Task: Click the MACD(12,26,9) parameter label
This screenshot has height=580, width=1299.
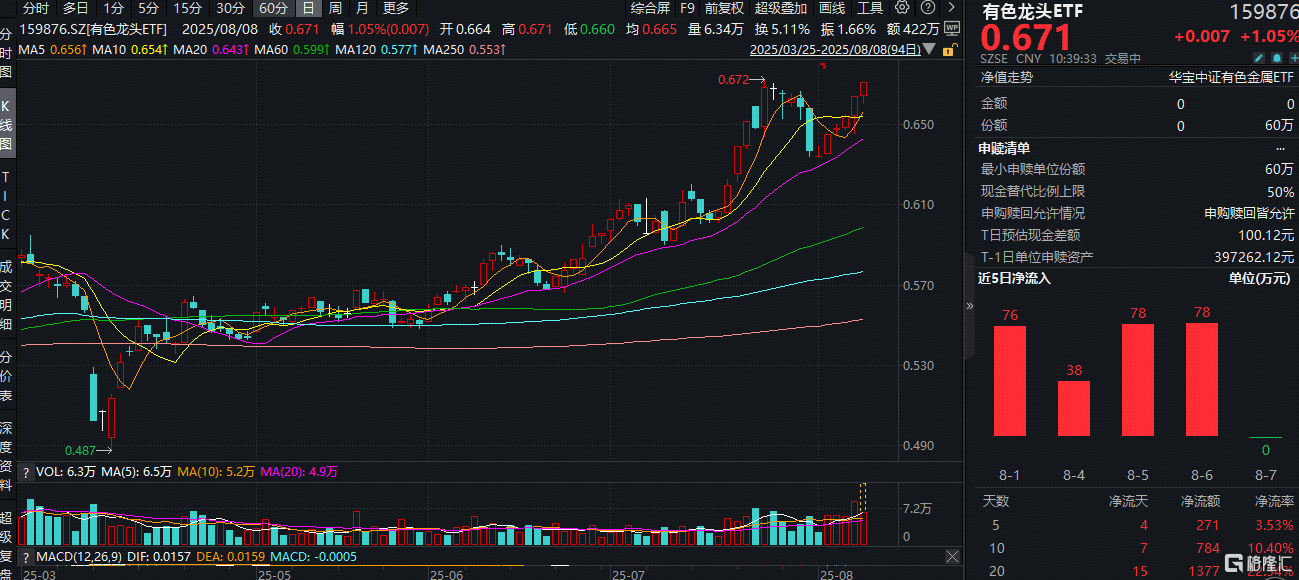Action: click(x=79, y=556)
